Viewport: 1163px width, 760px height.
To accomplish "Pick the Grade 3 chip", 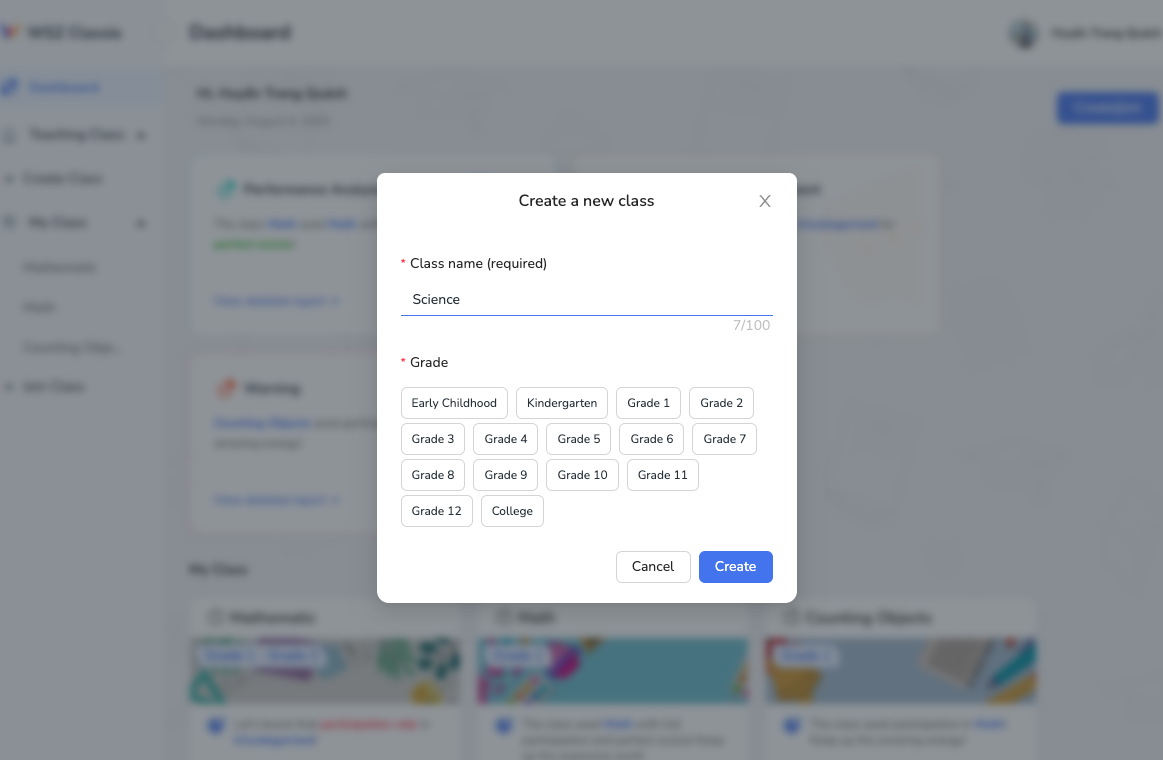I will (433, 439).
